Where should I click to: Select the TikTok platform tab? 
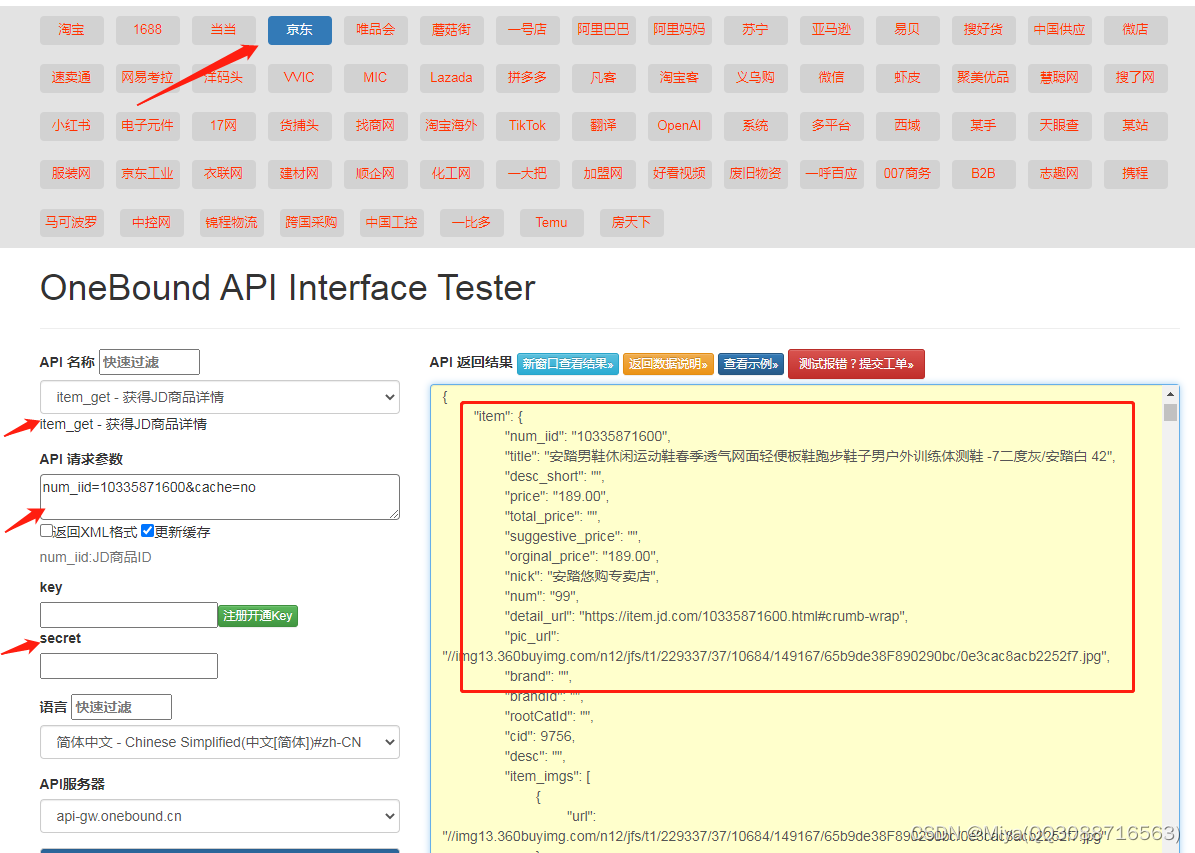point(527,126)
